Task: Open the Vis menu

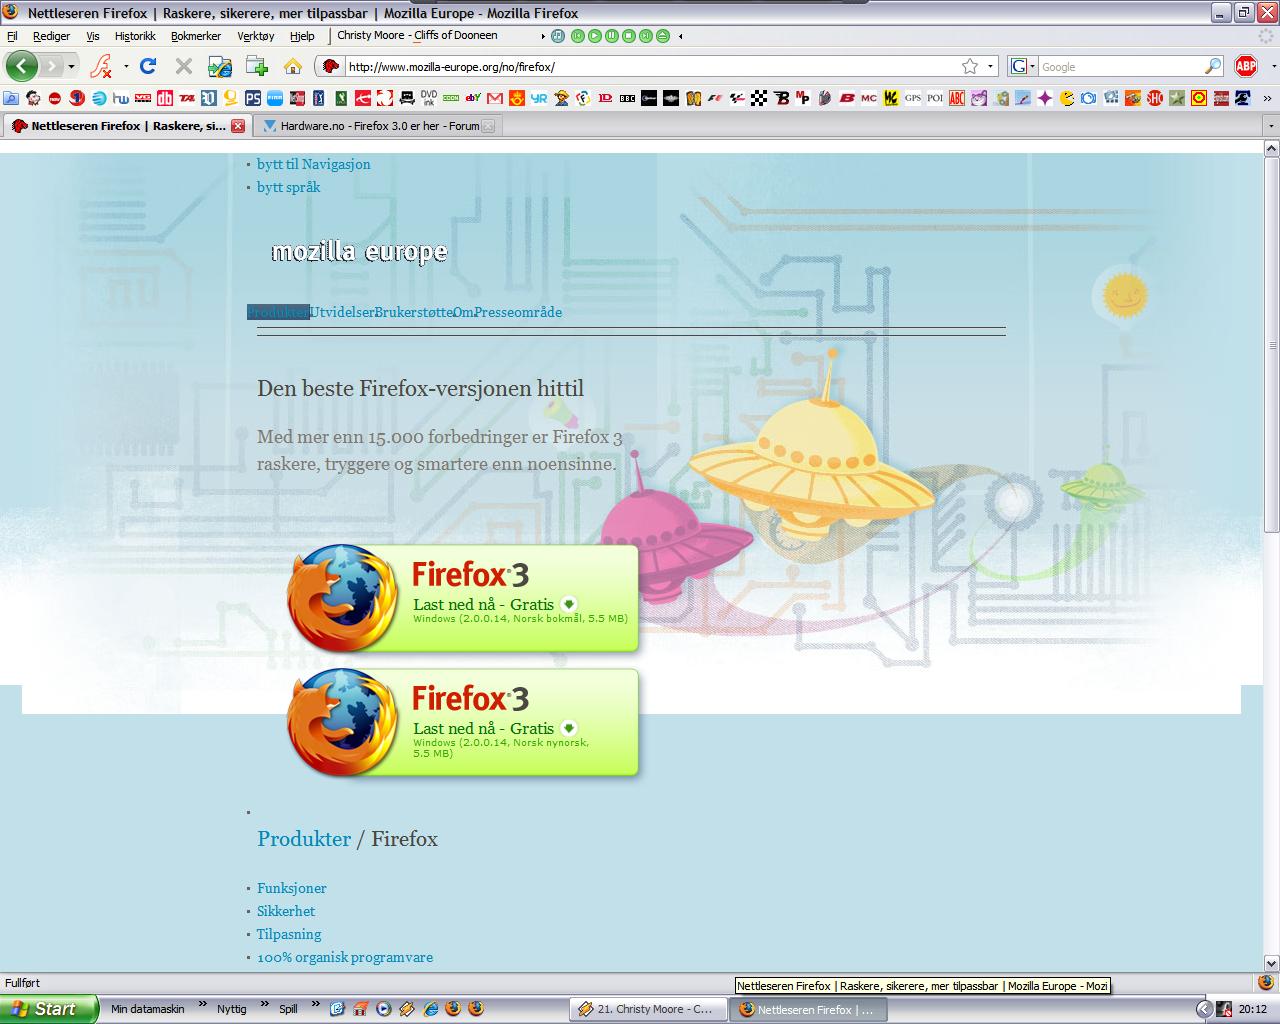Action: 93,36
